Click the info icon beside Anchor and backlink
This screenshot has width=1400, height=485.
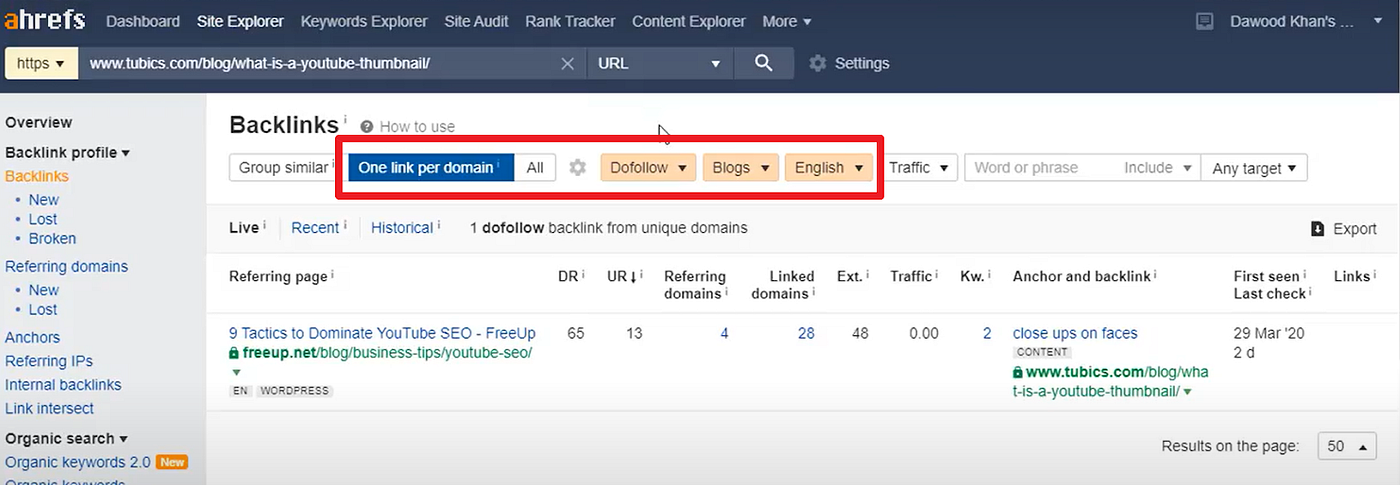point(1155,274)
